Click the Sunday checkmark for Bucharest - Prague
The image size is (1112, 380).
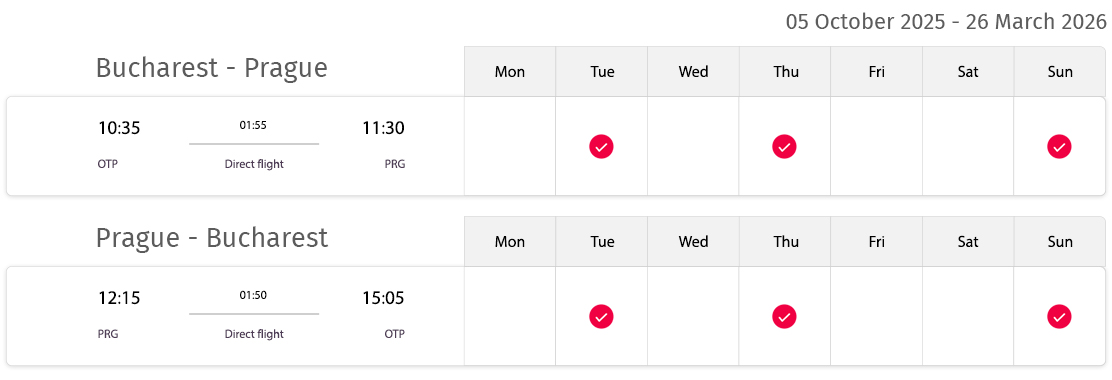1060,147
